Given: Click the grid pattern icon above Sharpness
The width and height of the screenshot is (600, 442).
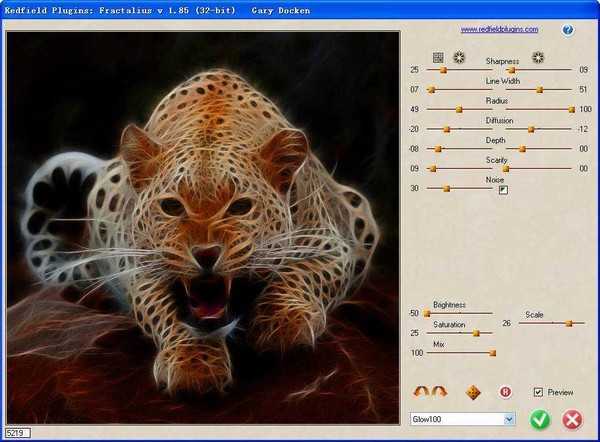Looking at the screenshot, I should click(x=437, y=57).
